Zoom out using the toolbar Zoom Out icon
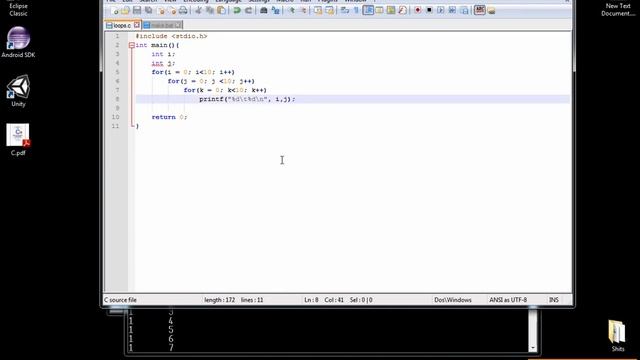This screenshot has height=360, width=640. point(303,10)
